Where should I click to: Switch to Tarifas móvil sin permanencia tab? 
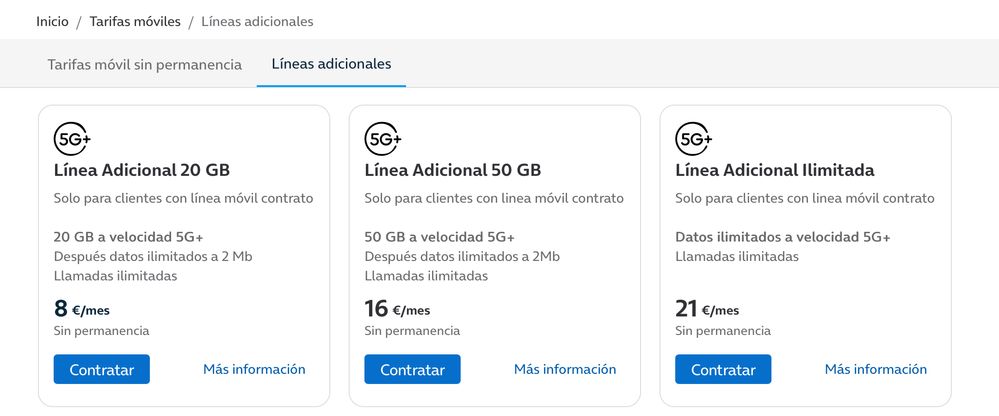[145, 65]
